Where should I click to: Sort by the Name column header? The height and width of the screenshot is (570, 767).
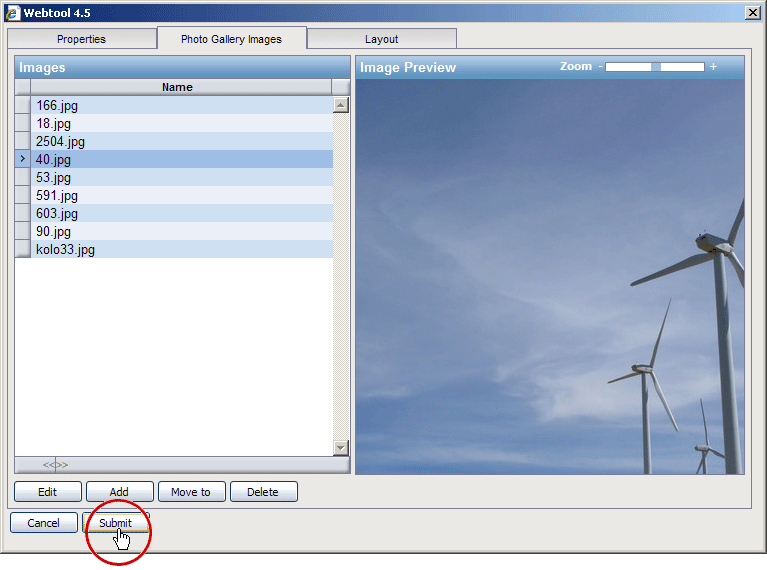(177, 87)
